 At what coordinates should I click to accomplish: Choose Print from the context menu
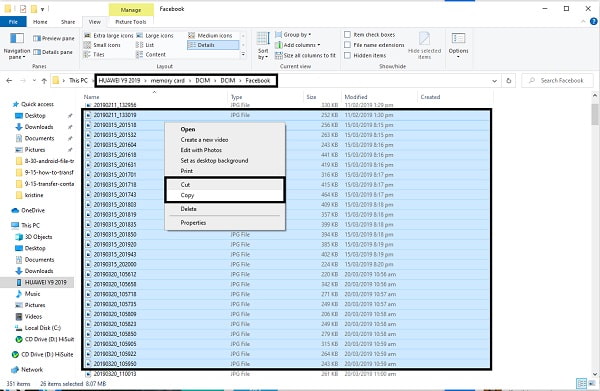(225, 171)
